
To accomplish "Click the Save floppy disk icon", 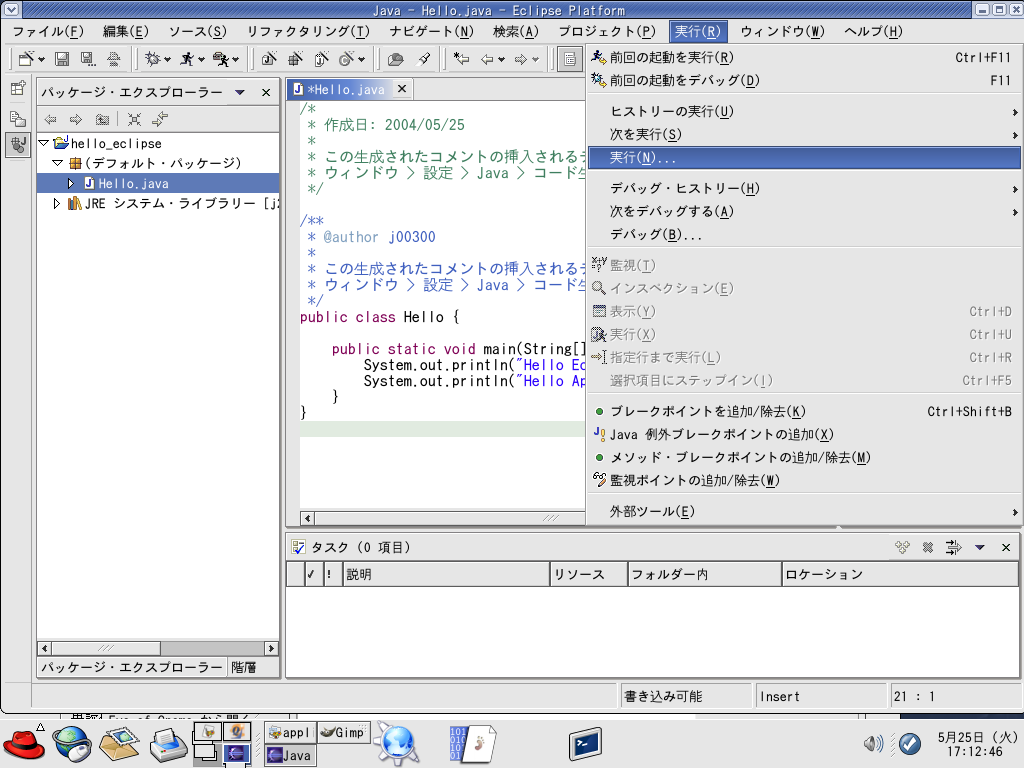I will point(62,59).
